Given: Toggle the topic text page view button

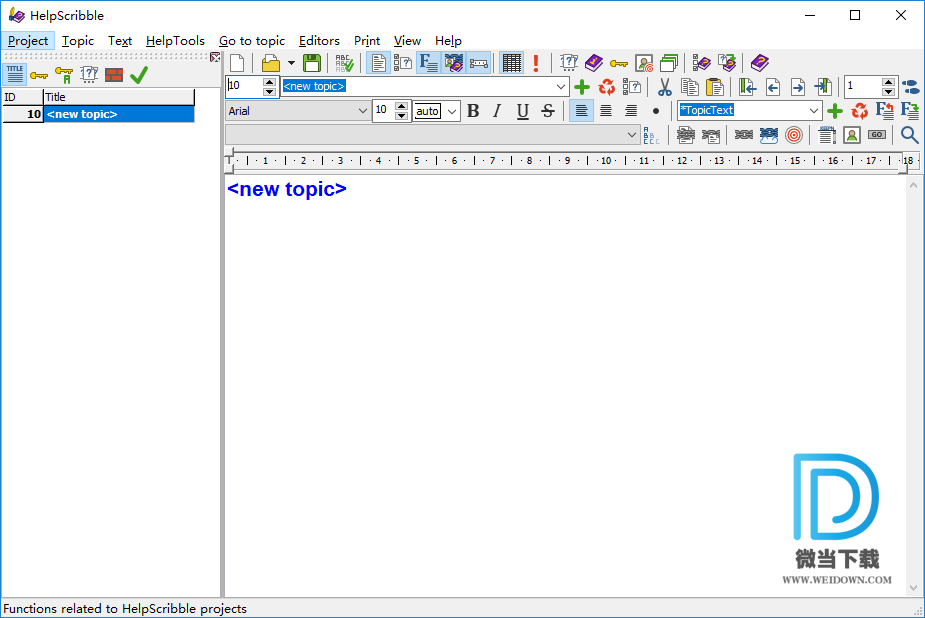Looking at the screenshot, I should [378, 63].
